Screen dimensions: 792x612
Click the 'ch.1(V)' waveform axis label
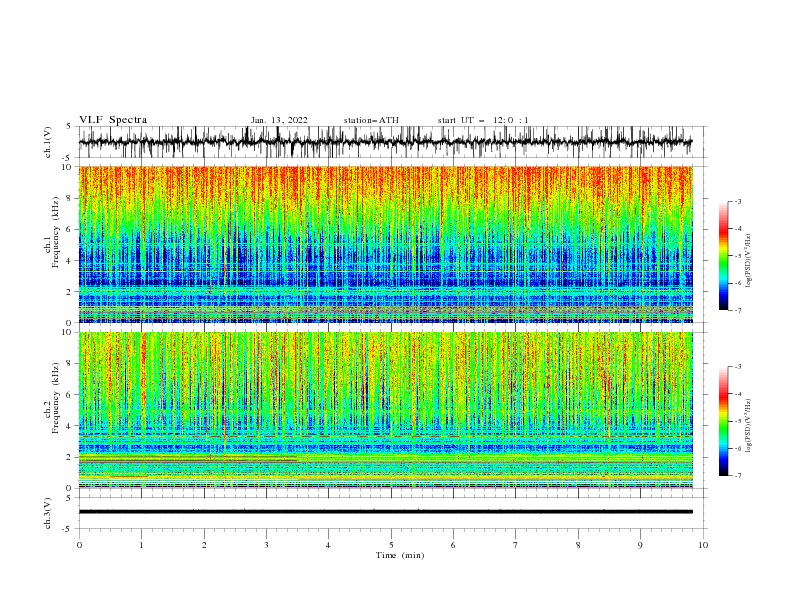tap(48, 142)
